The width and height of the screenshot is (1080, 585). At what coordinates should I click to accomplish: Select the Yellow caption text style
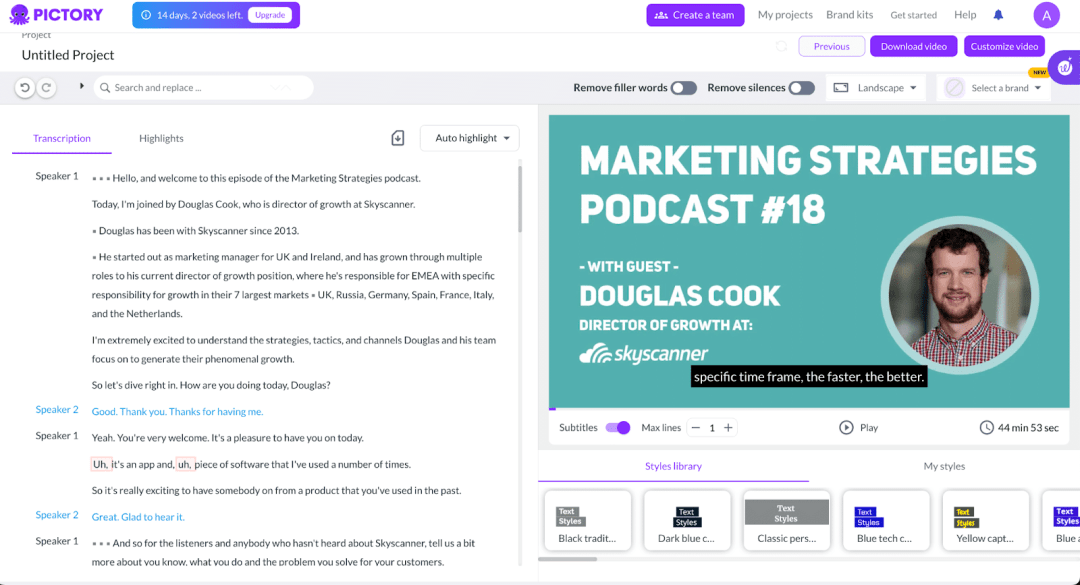coord(985,520)
